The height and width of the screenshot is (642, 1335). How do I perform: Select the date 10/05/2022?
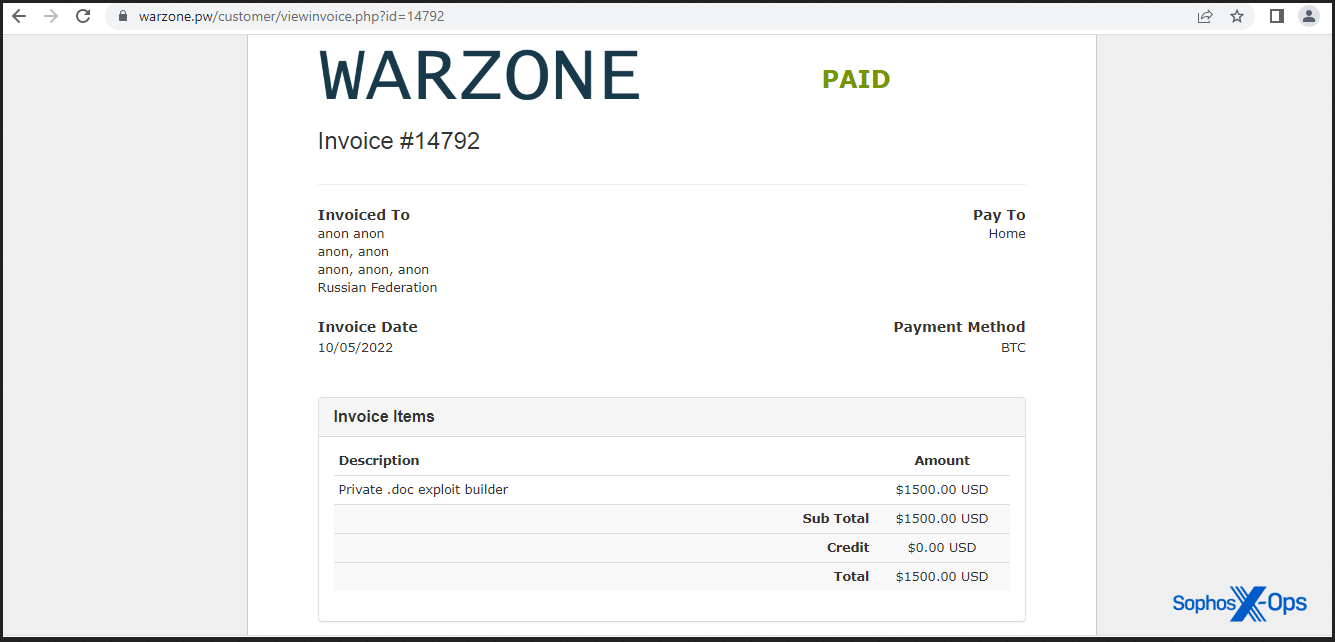coord(355,348)
